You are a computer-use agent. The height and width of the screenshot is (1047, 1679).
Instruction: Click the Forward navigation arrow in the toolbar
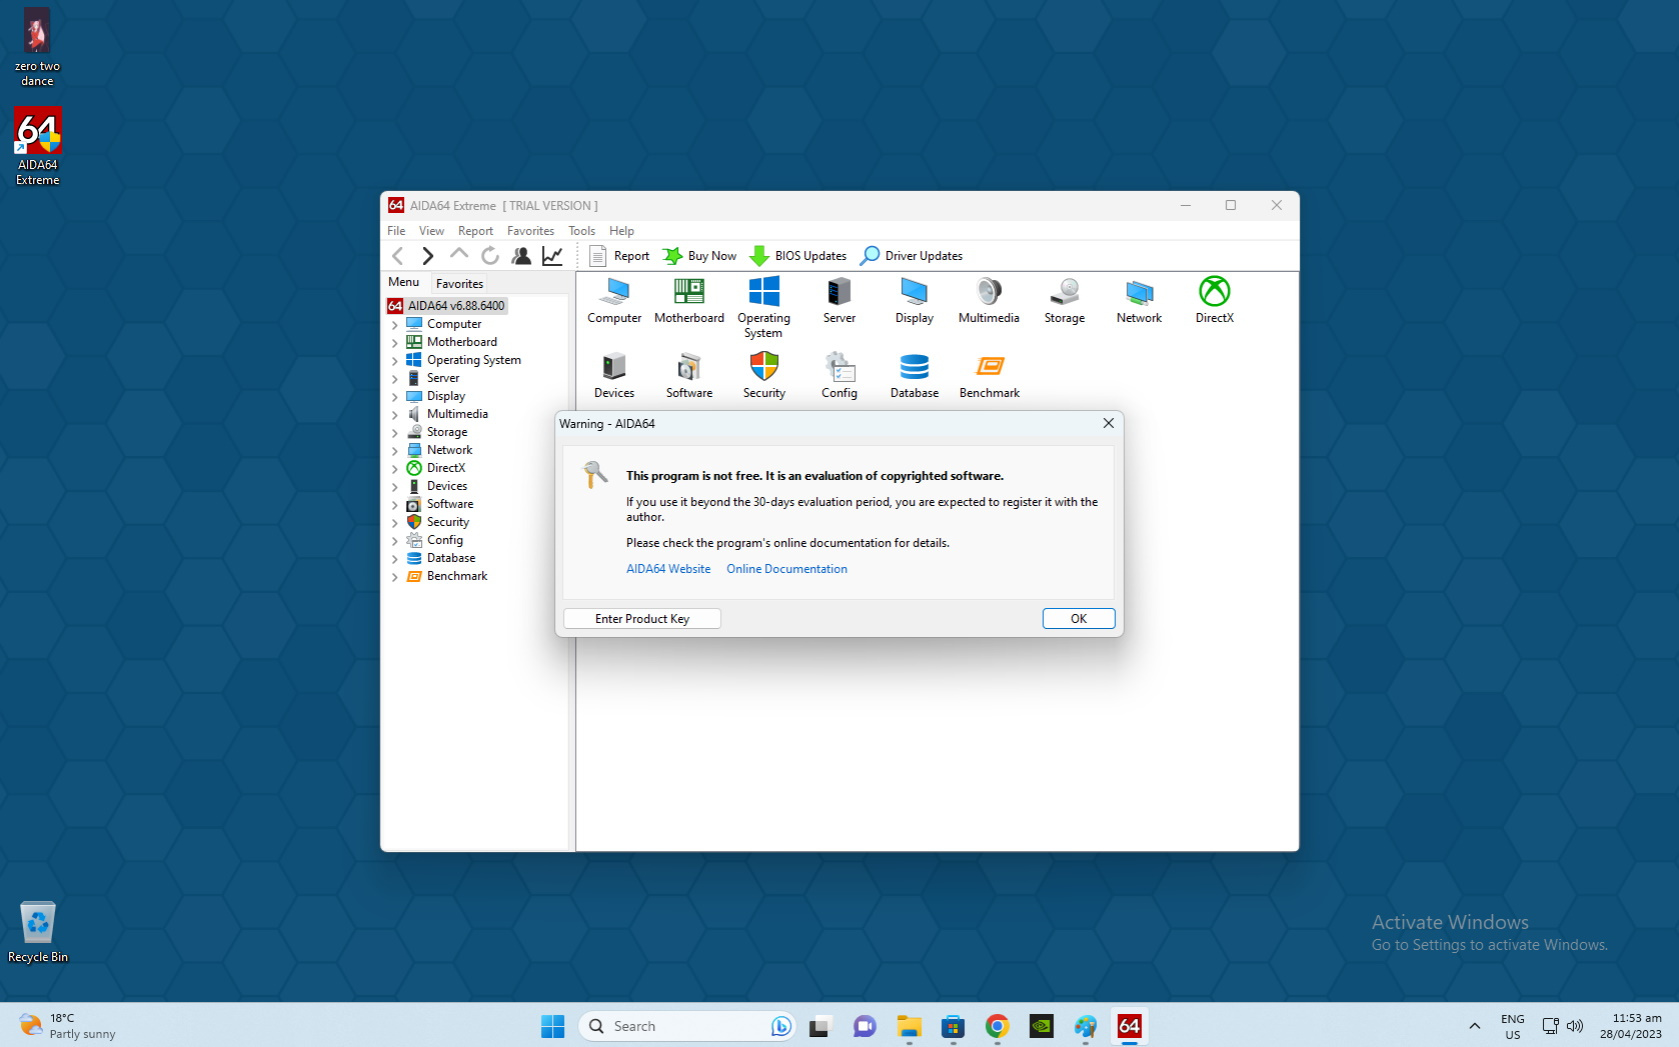428,256
